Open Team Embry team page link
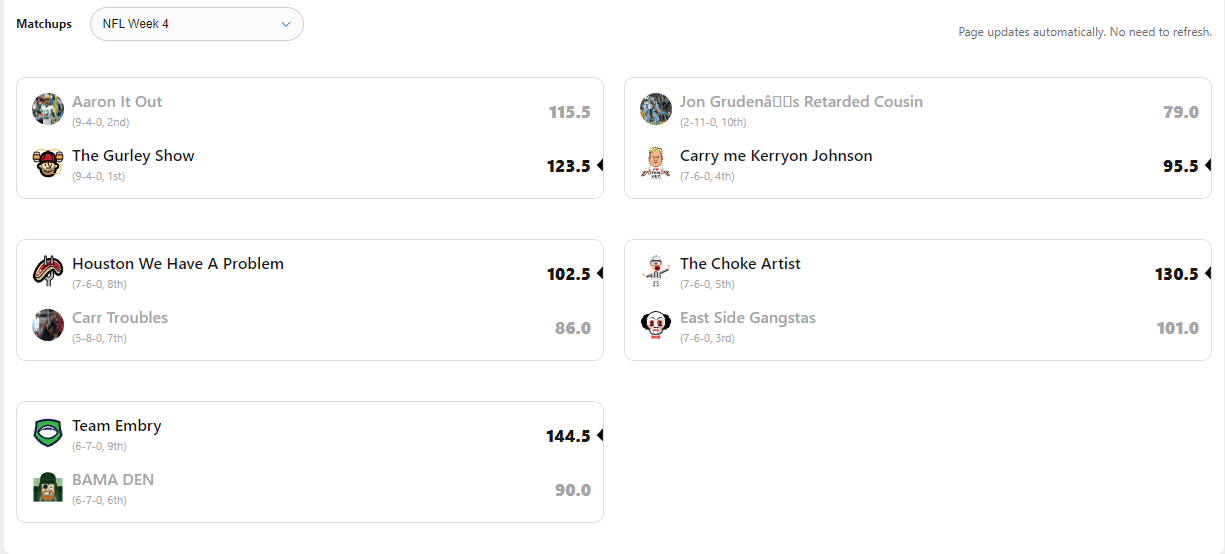Image resolution: width=1225 pixels, height=554 pixels. (x=116, y=426)
